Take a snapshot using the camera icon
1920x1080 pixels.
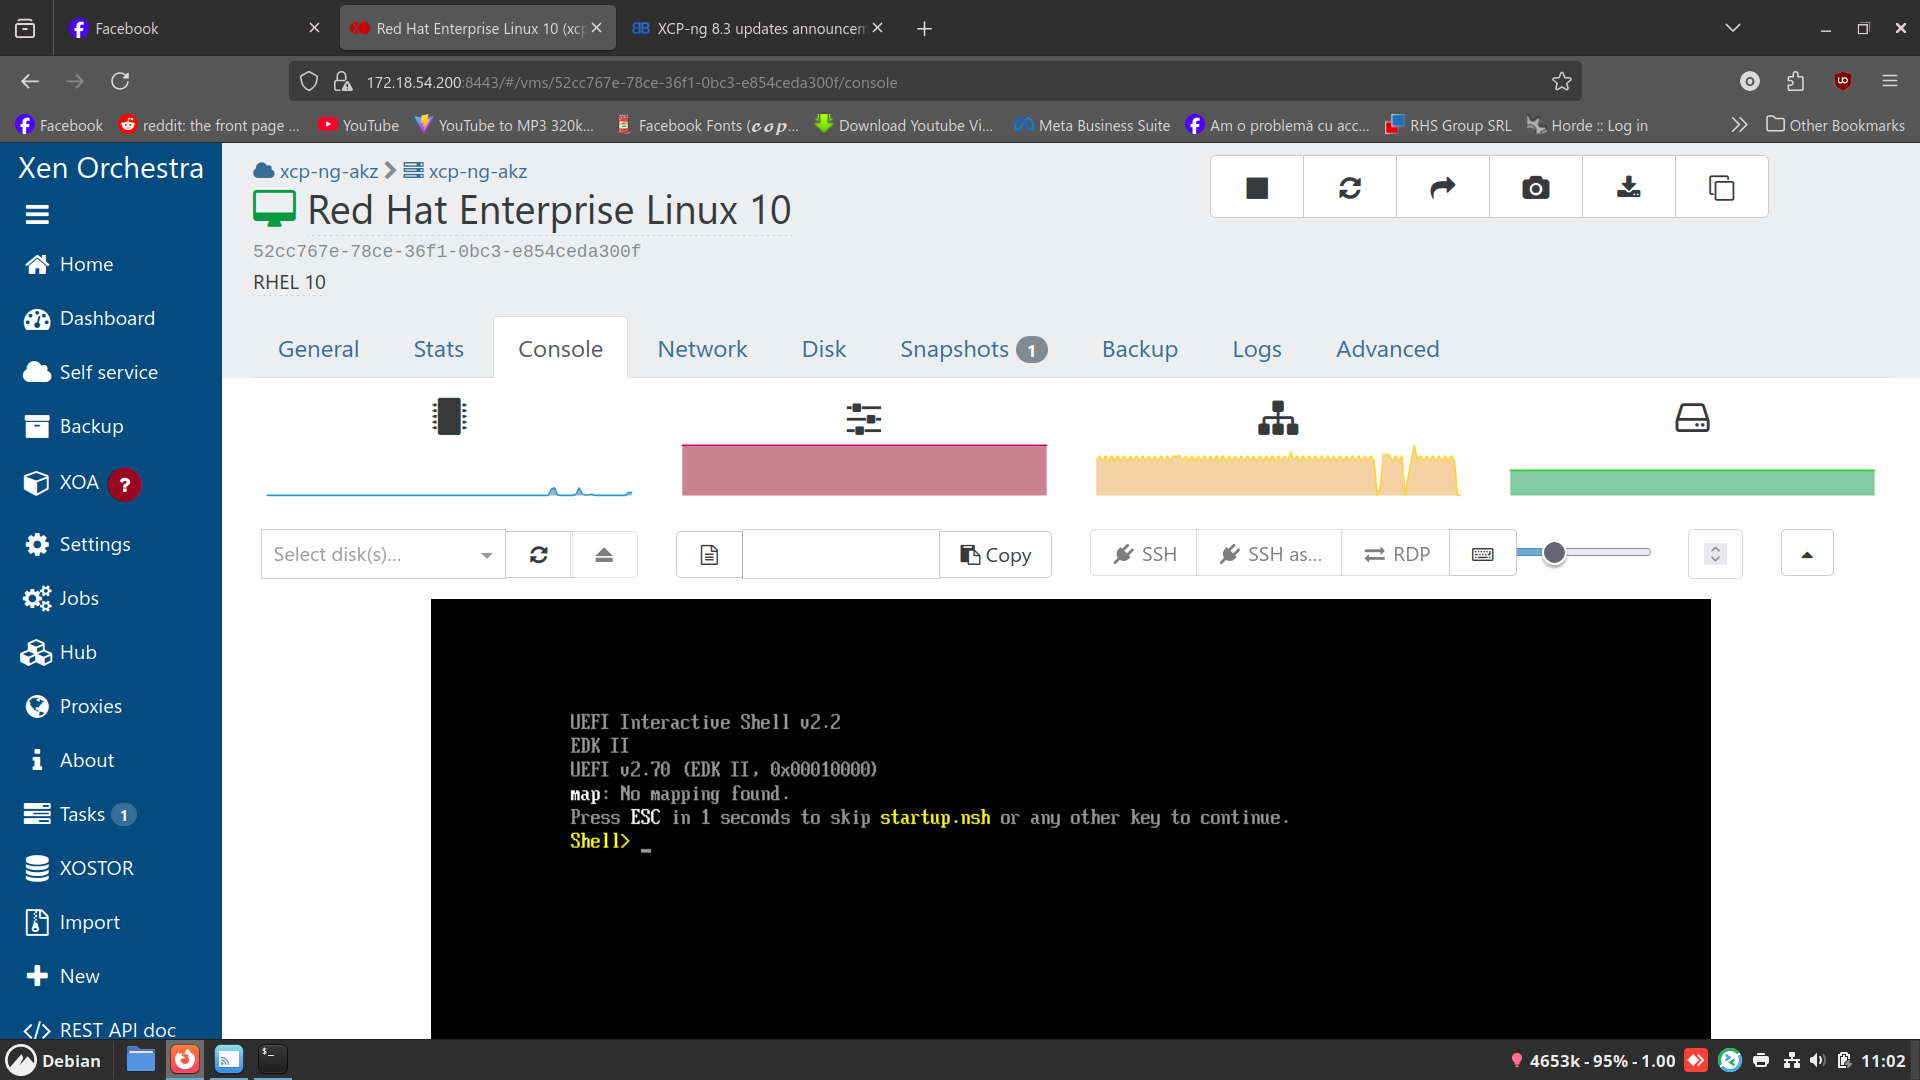point(1535,186)
